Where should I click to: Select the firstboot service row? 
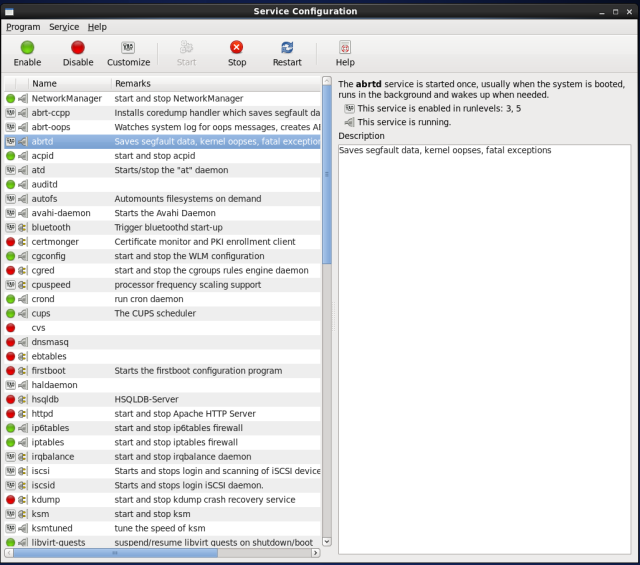coord(162,371)
